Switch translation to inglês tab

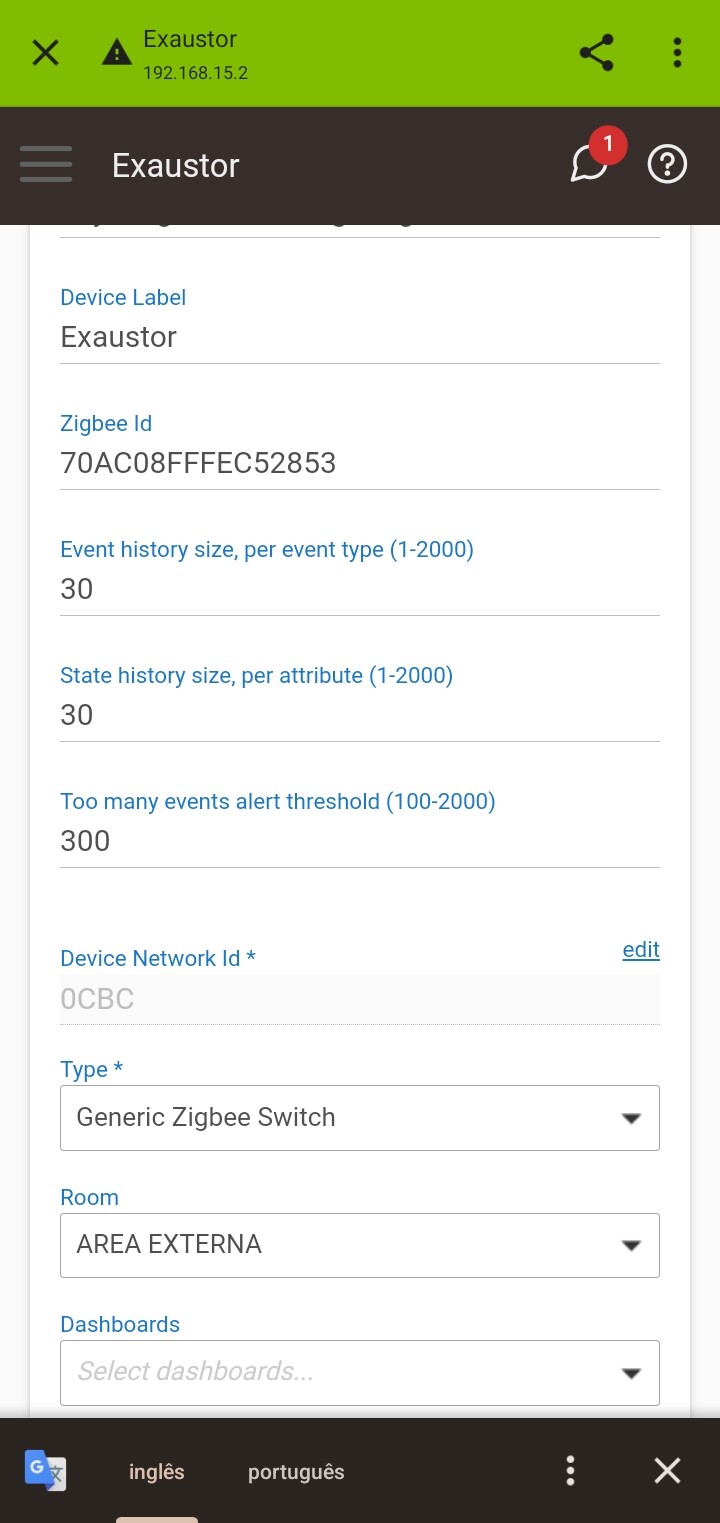coord(157,1472)
